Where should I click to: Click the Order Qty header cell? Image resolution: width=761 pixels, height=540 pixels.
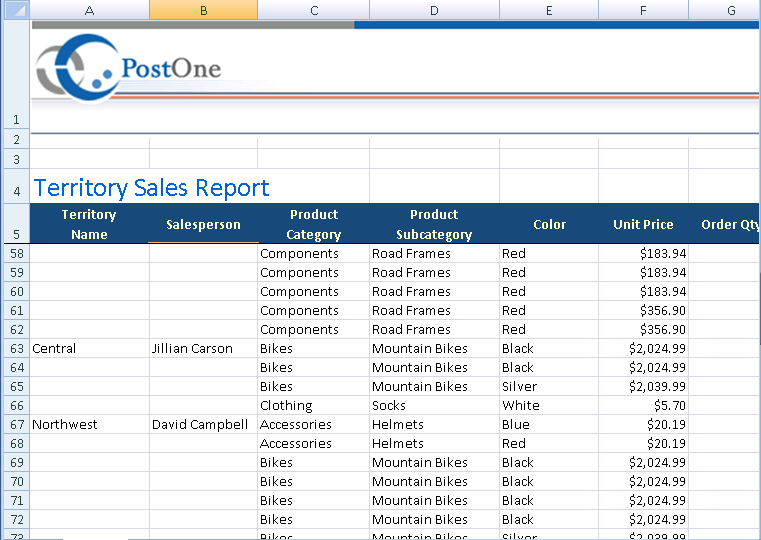(x=725, y=224)
